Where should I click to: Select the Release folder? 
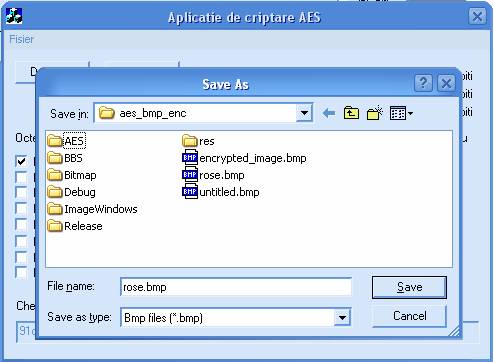pos(75,226)
